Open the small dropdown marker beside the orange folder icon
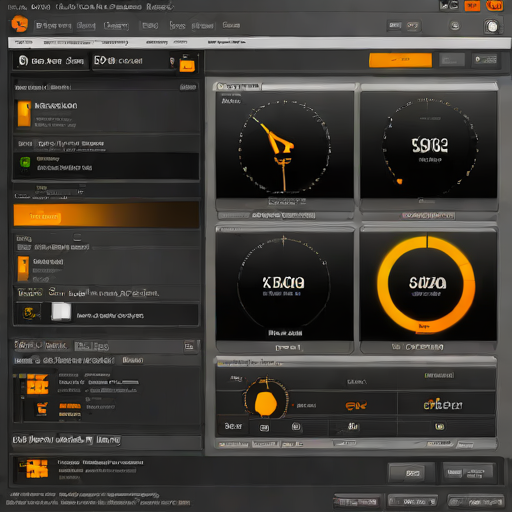The height and width of the screenshot is (512, 512). pos(172,61)
